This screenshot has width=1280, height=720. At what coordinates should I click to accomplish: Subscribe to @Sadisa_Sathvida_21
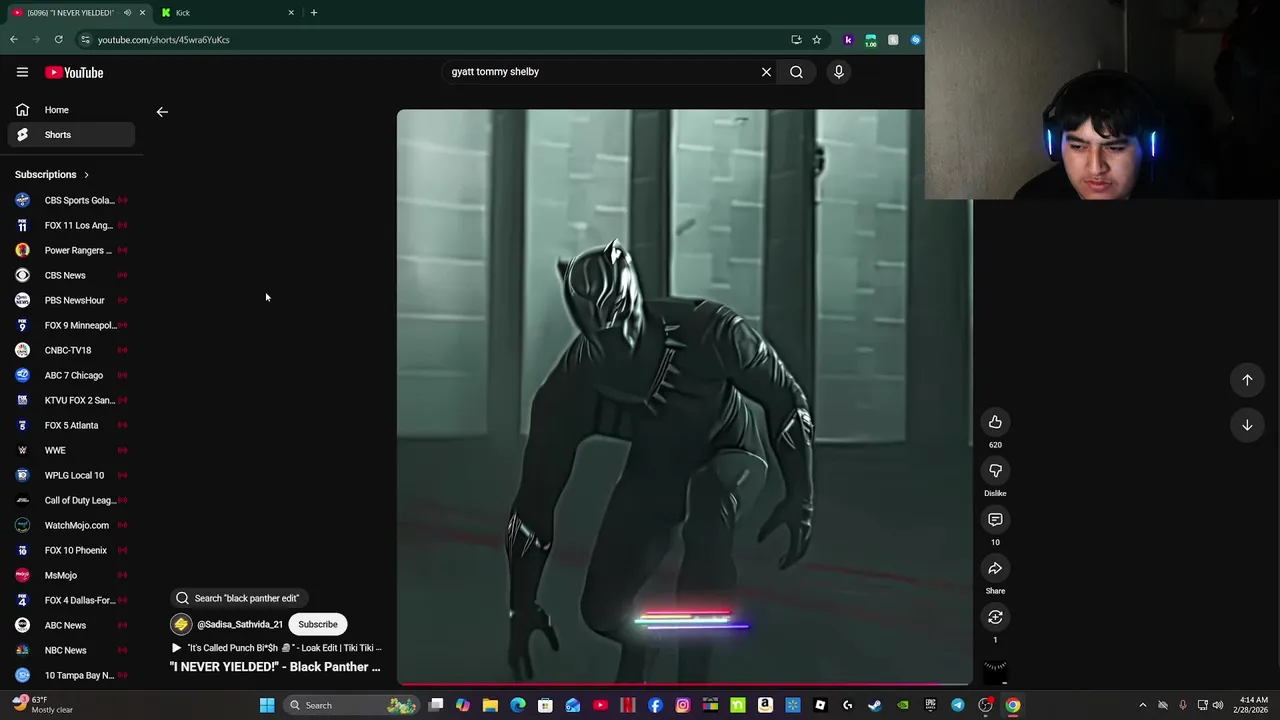[x=318, y=624]
